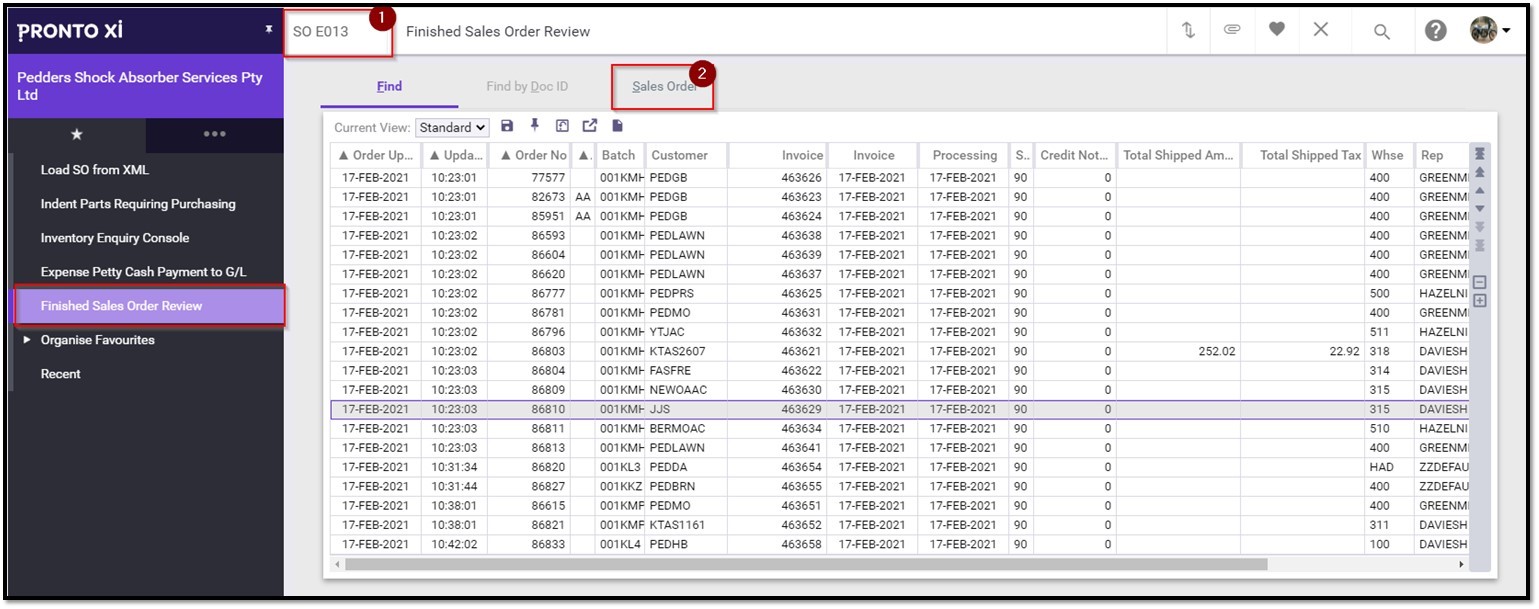The image size is (1539, 609).
Task: Open the paperclip attachments icon
Action: pyautogui.click(x=1232, y=31)
